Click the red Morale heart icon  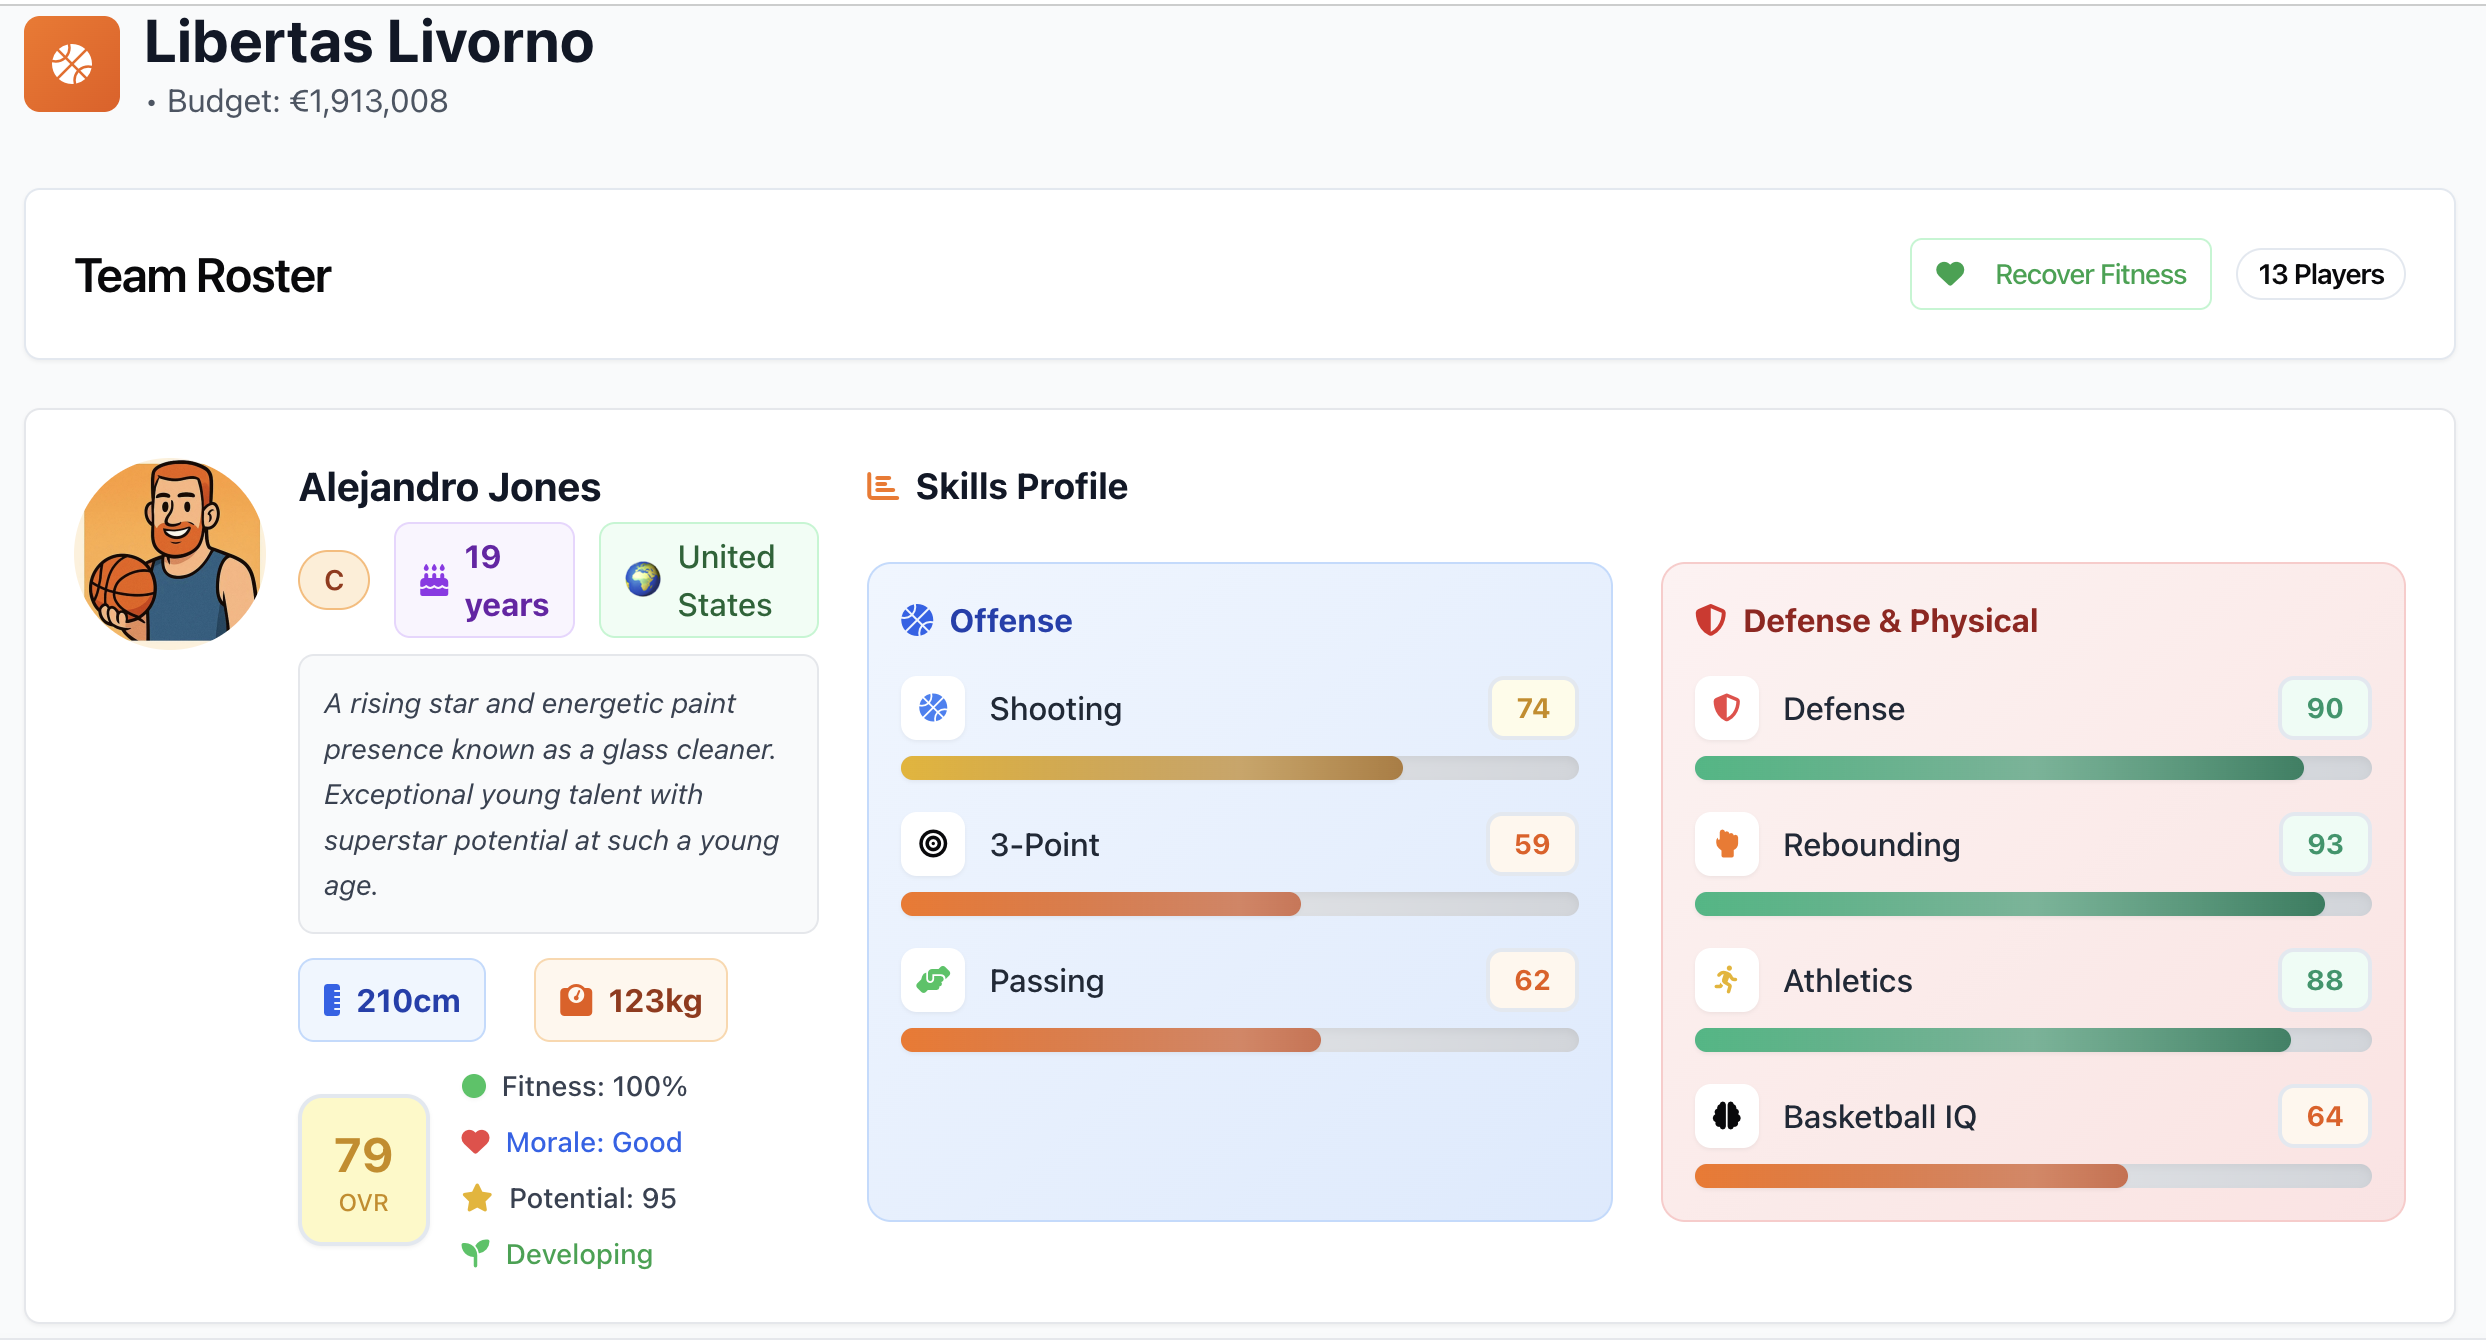(x=475, y=1142)
